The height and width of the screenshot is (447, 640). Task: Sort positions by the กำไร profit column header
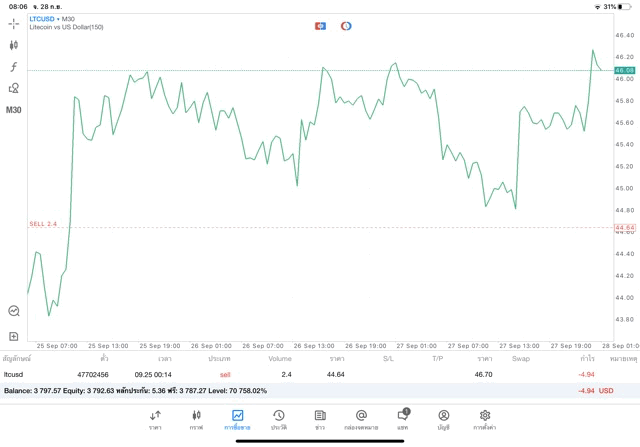[x=586, y=358]
